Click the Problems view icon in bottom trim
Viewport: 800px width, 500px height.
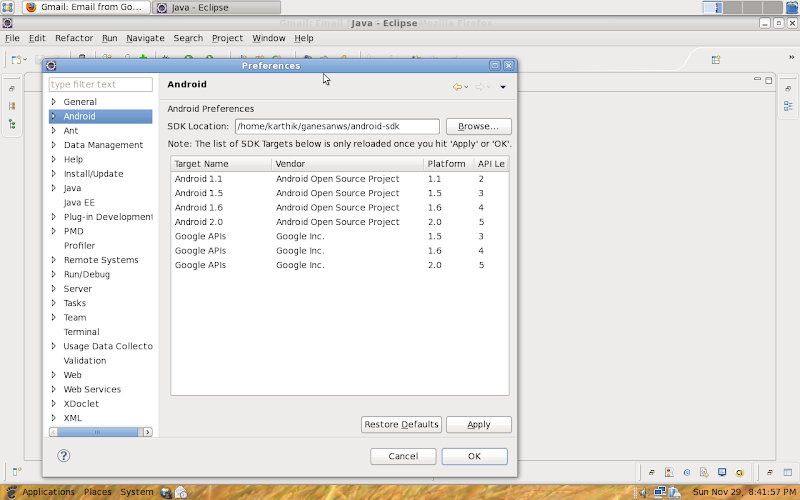click(x=669, y=472)
